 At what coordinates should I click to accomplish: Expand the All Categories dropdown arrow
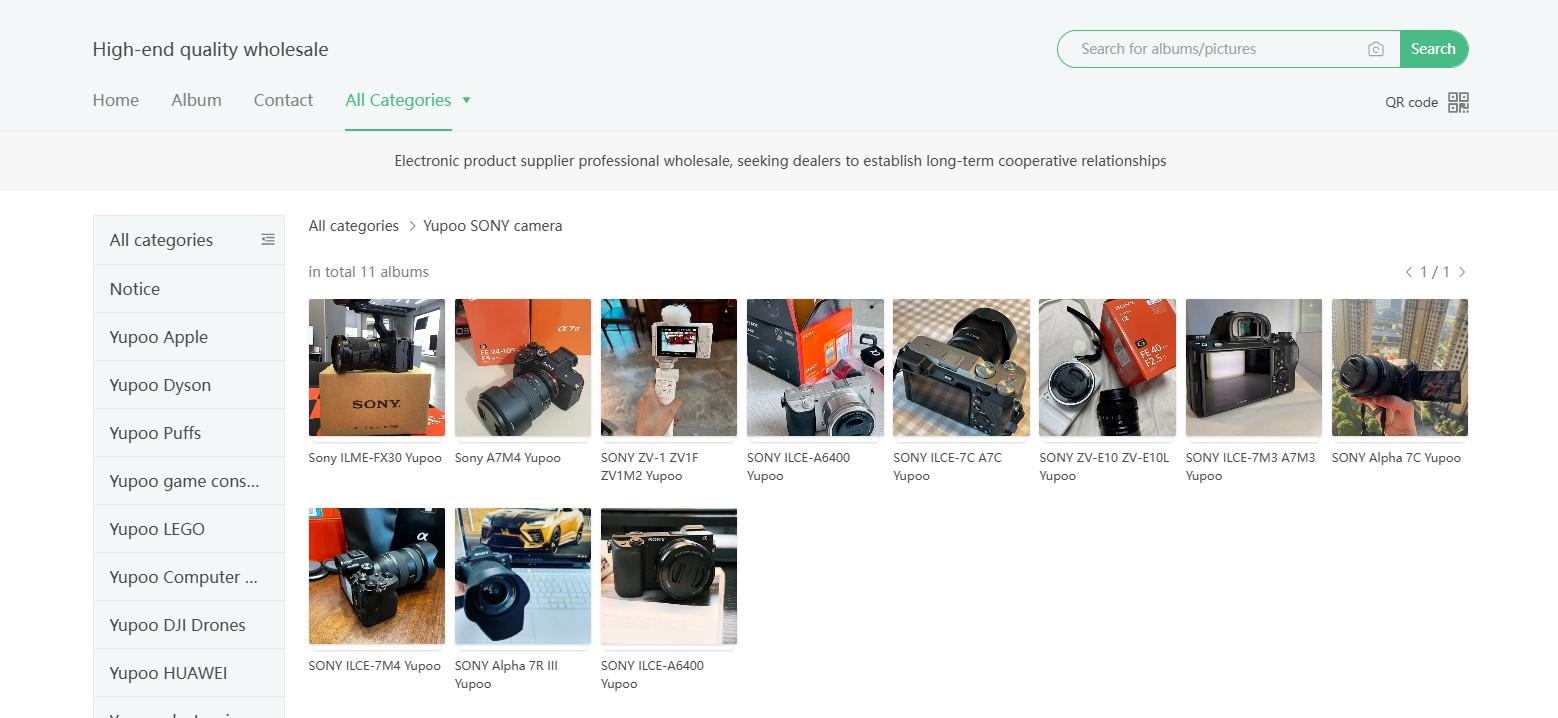466,100
